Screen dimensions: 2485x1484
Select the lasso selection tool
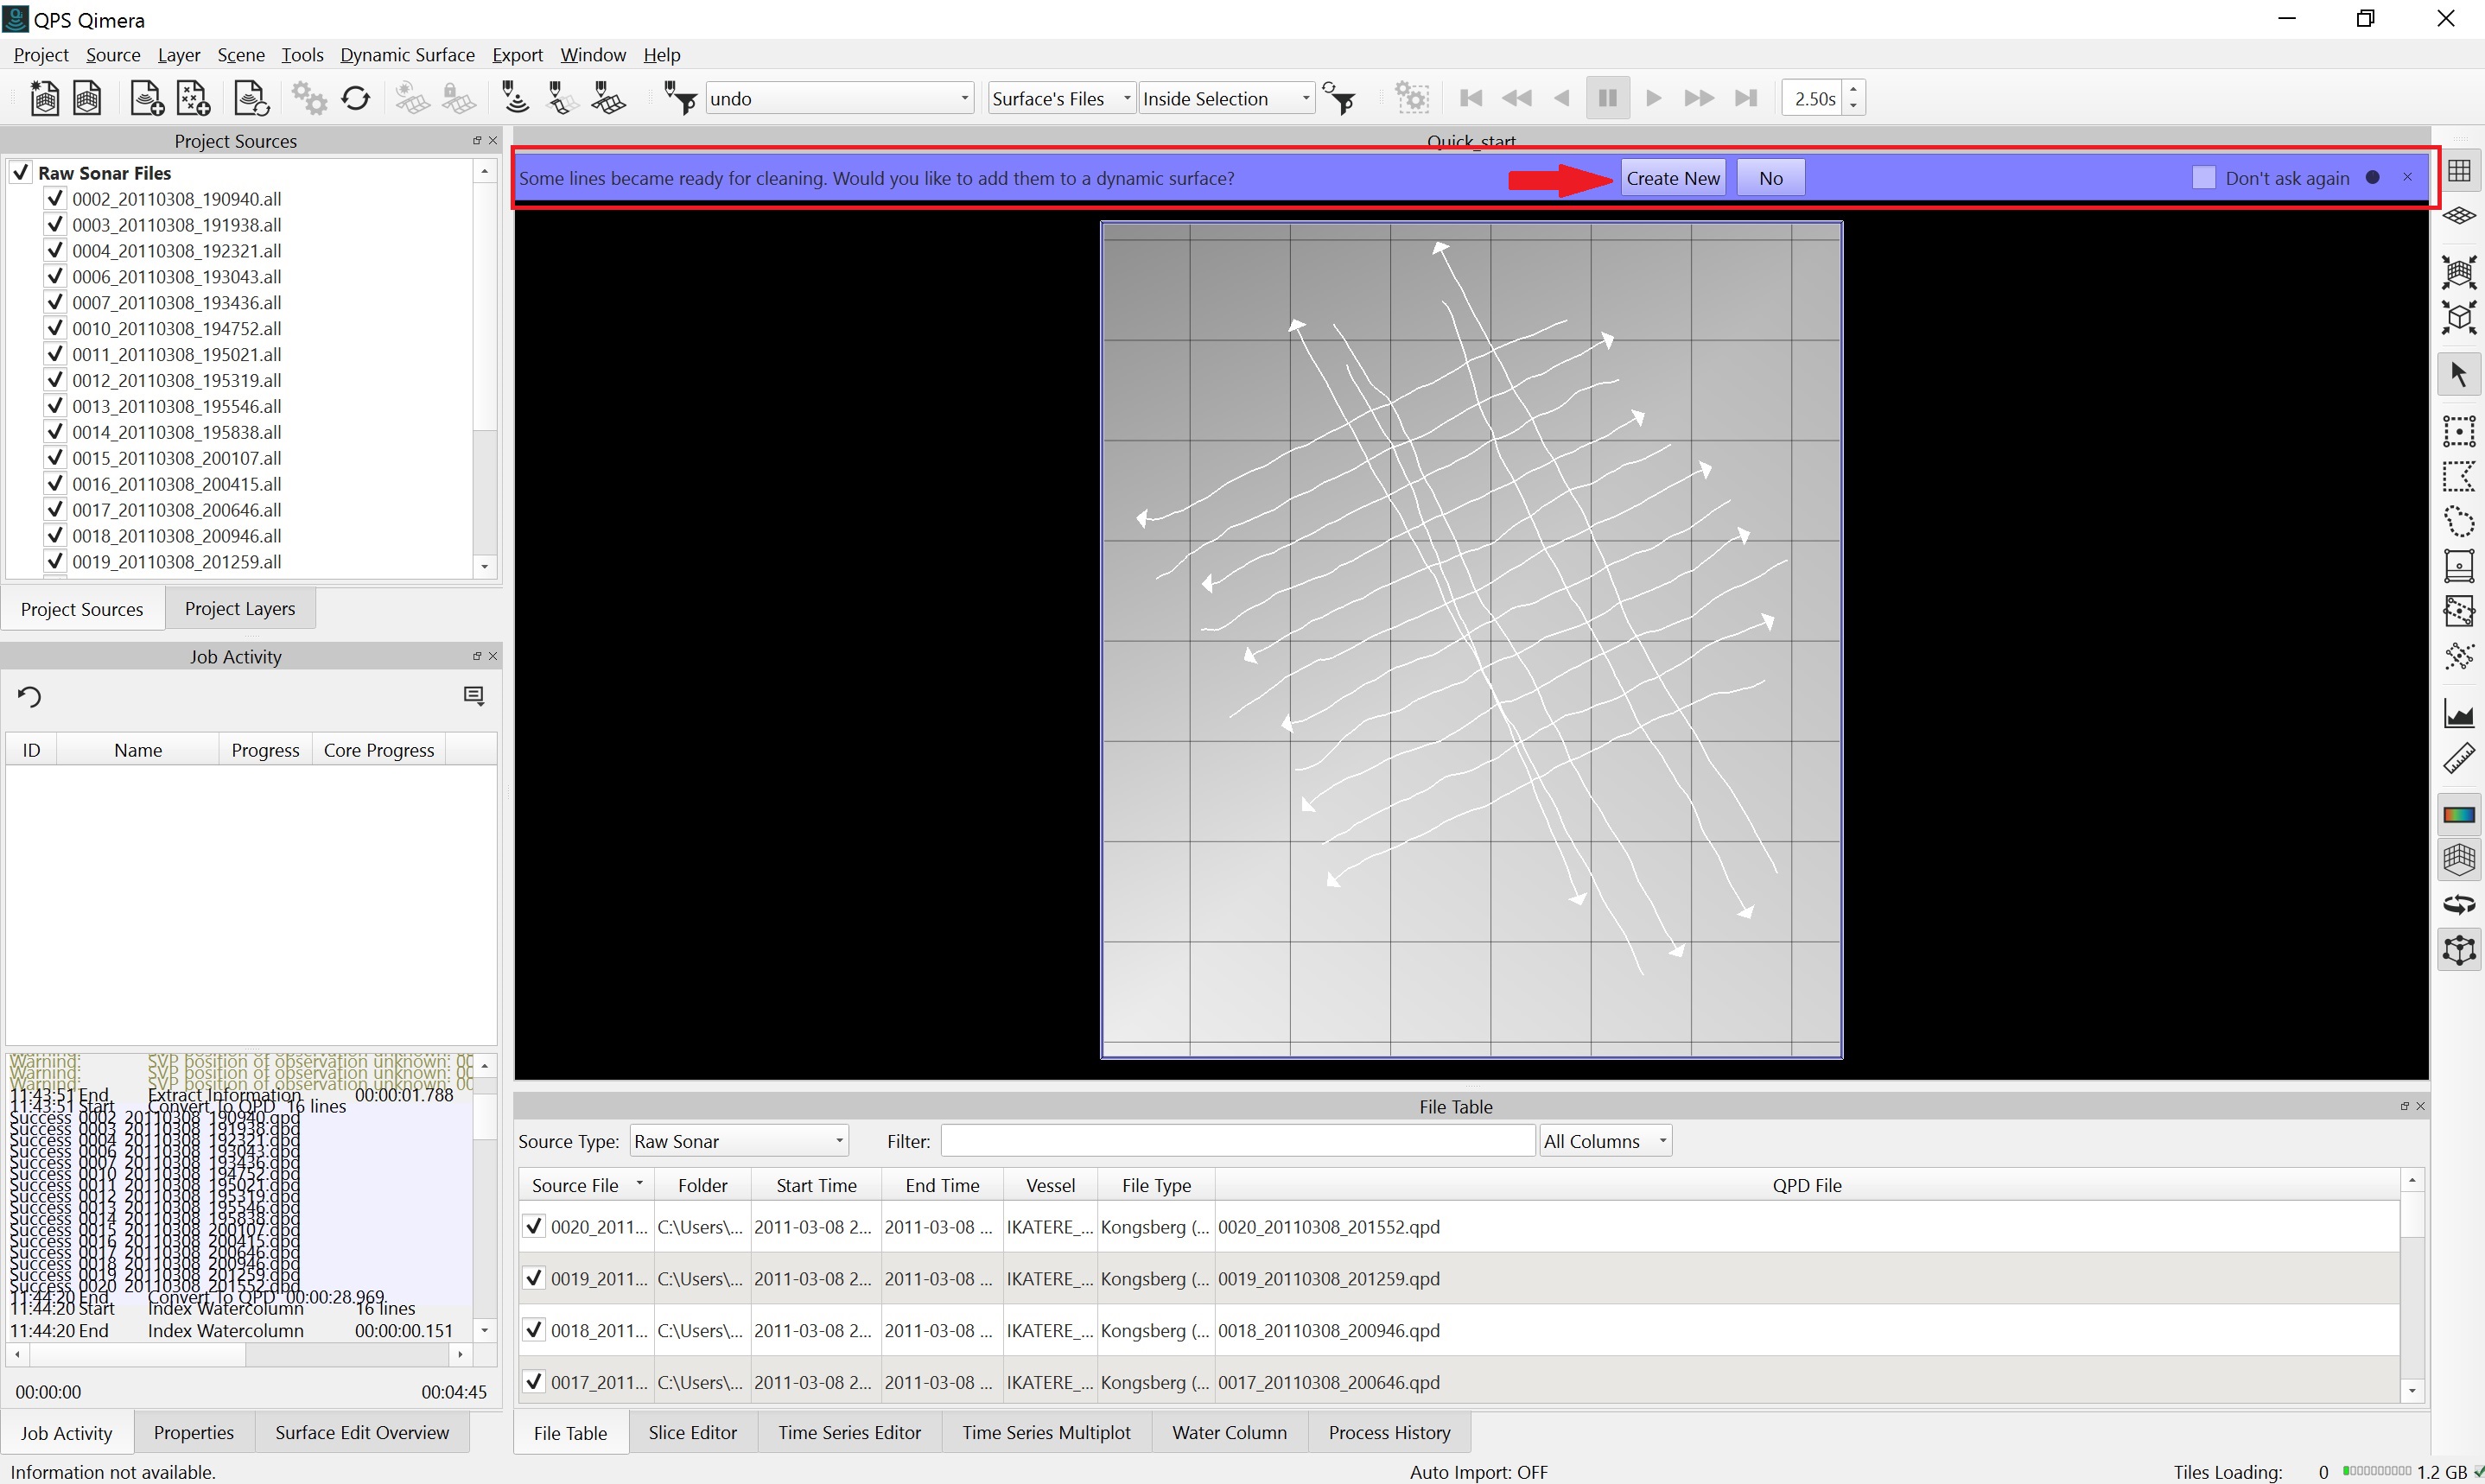point(2459,521)
